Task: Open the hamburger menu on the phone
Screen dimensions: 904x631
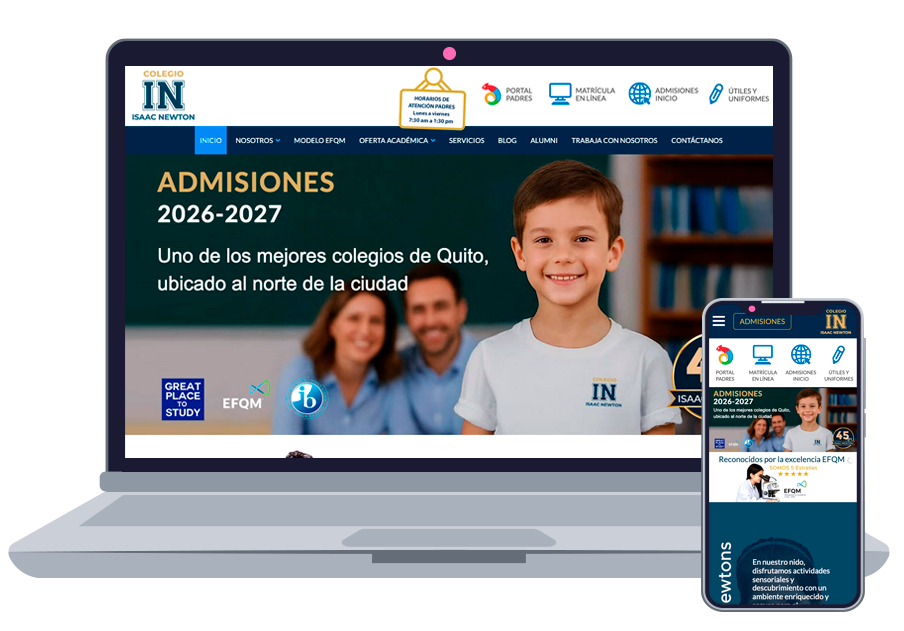Action: 719,321
